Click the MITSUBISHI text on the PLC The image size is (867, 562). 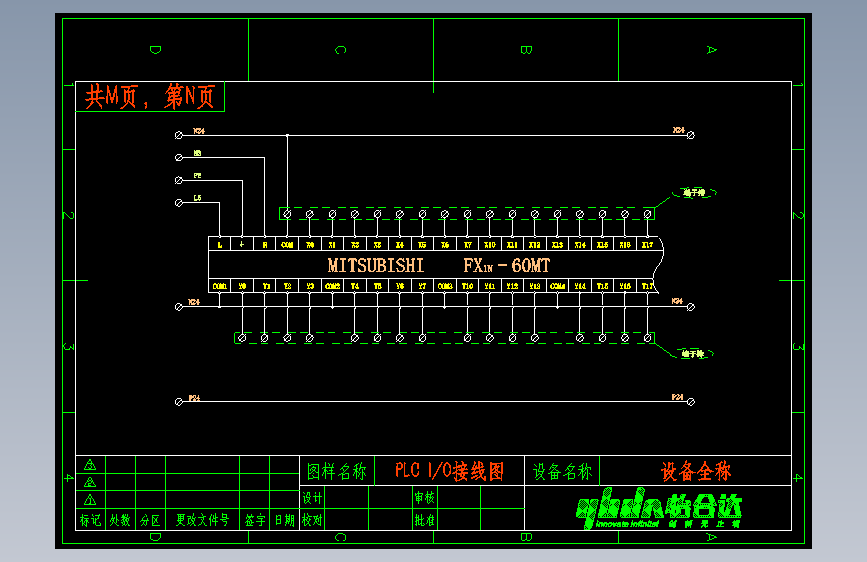click(x=375, y=266)
